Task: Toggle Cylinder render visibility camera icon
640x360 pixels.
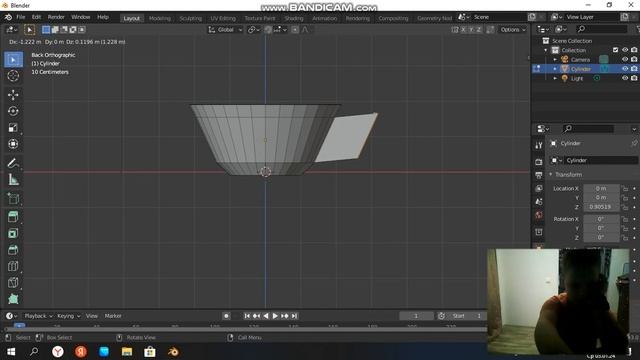Action: [x=634, y=69]
